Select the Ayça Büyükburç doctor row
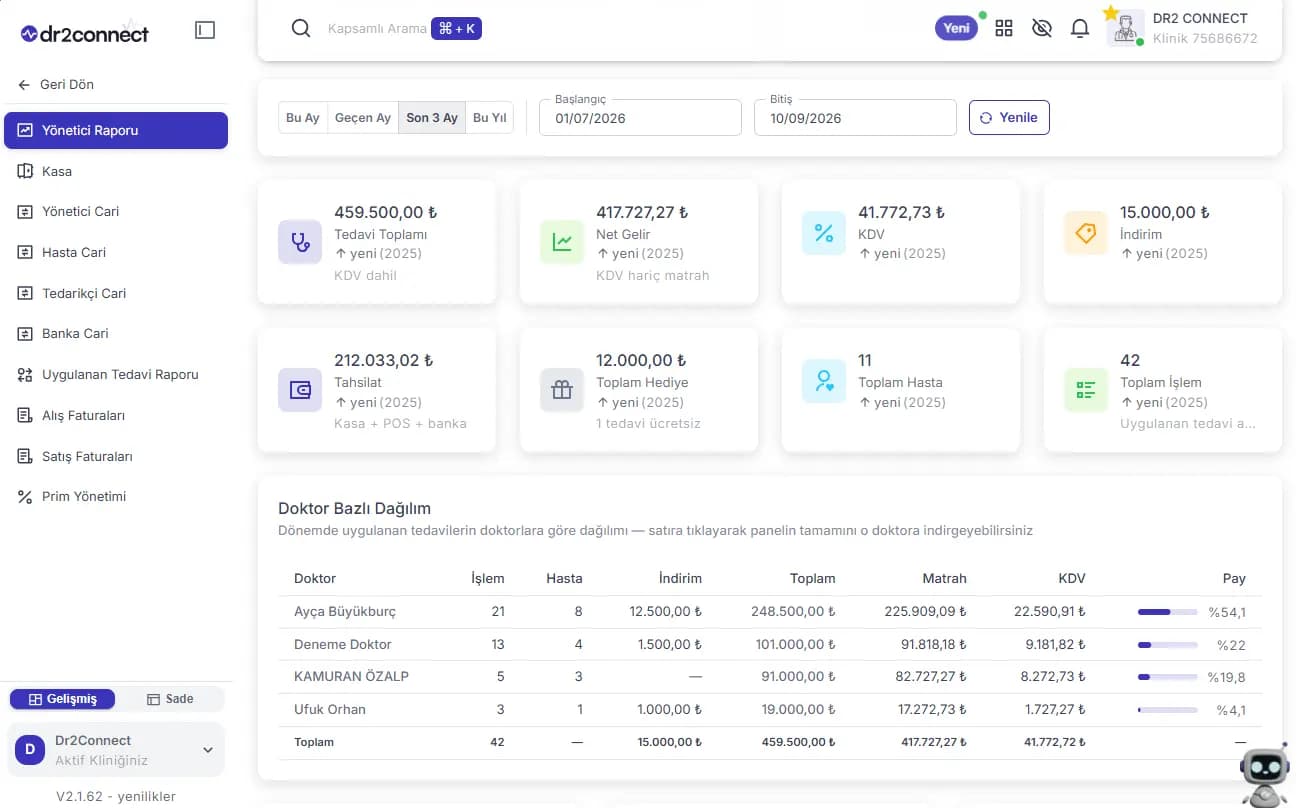Screen dimensions: 1302x808 coord(770,611)
